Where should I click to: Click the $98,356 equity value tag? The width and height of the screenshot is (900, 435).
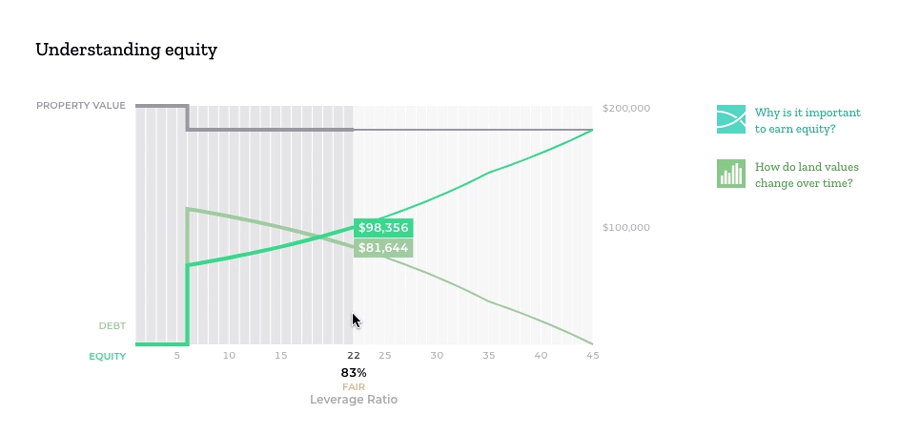(x=383, y=228)
